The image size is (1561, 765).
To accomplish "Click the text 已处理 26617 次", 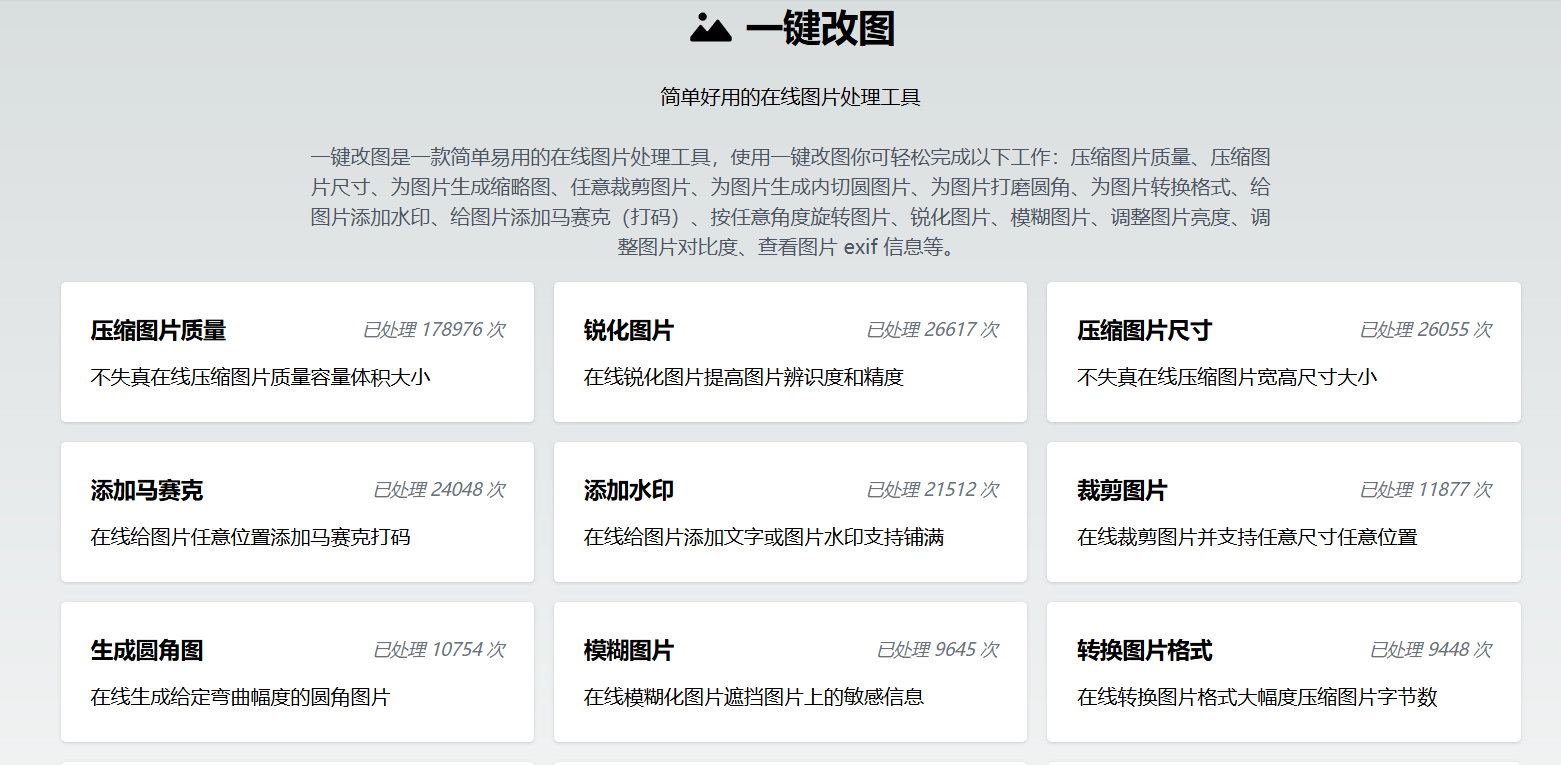I will (x=933, y=330).
